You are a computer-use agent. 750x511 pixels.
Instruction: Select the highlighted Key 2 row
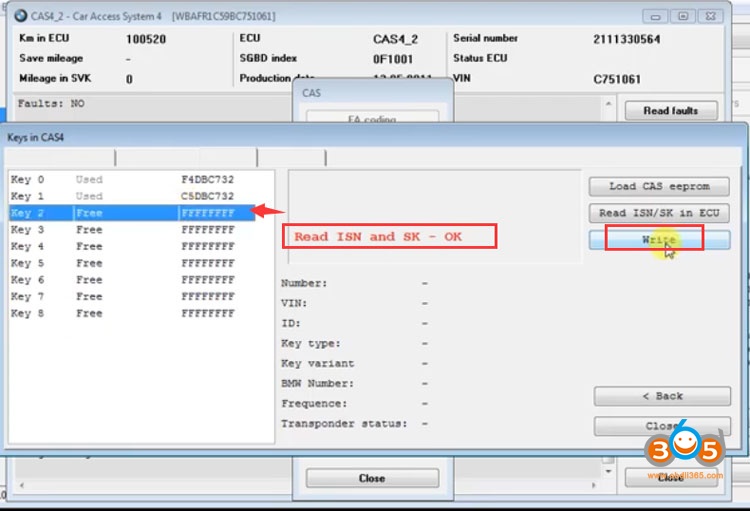click(132, 213)
